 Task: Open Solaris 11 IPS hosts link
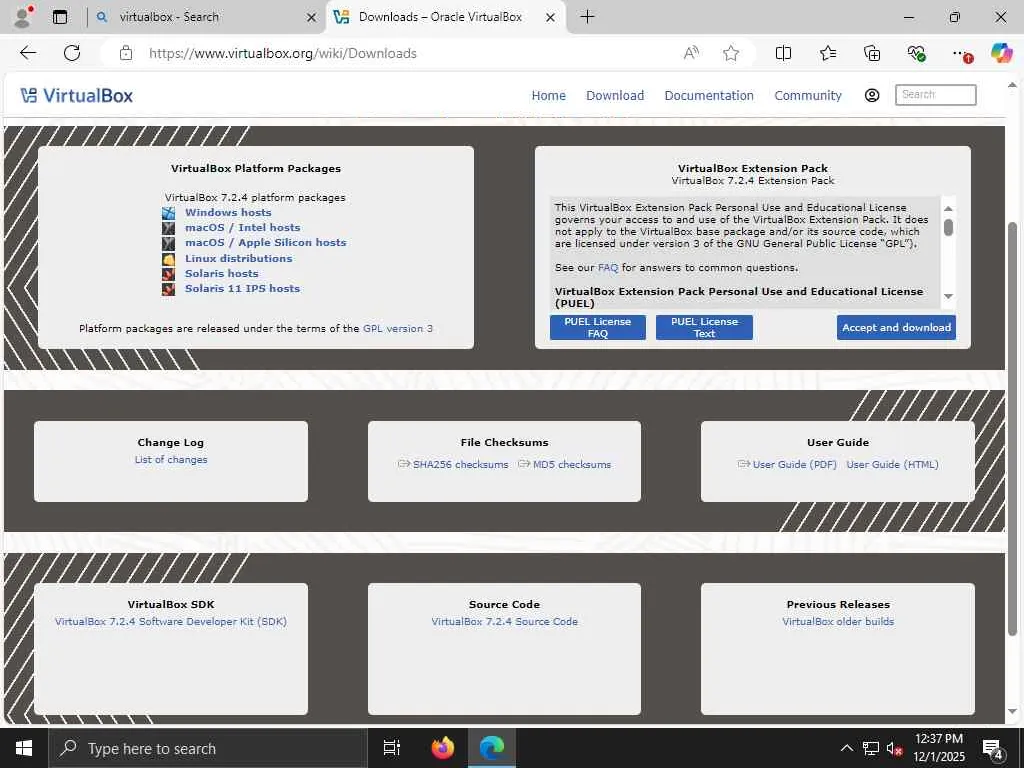(242, 288)
